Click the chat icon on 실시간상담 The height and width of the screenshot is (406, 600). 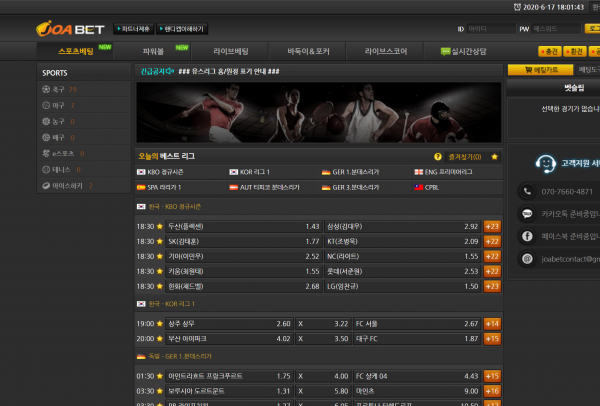click(x=445, y=52)
